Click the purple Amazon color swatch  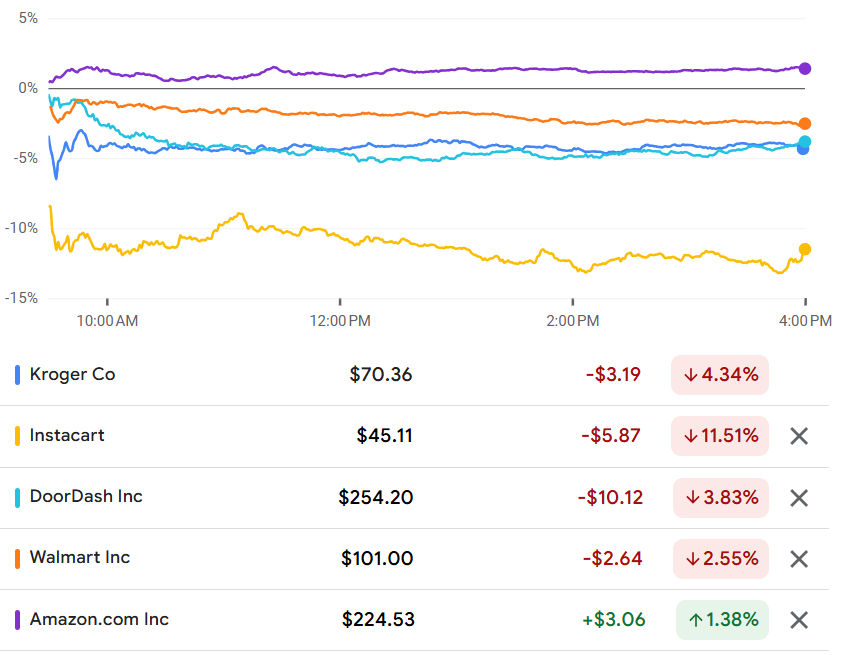[x=17, y=620]
